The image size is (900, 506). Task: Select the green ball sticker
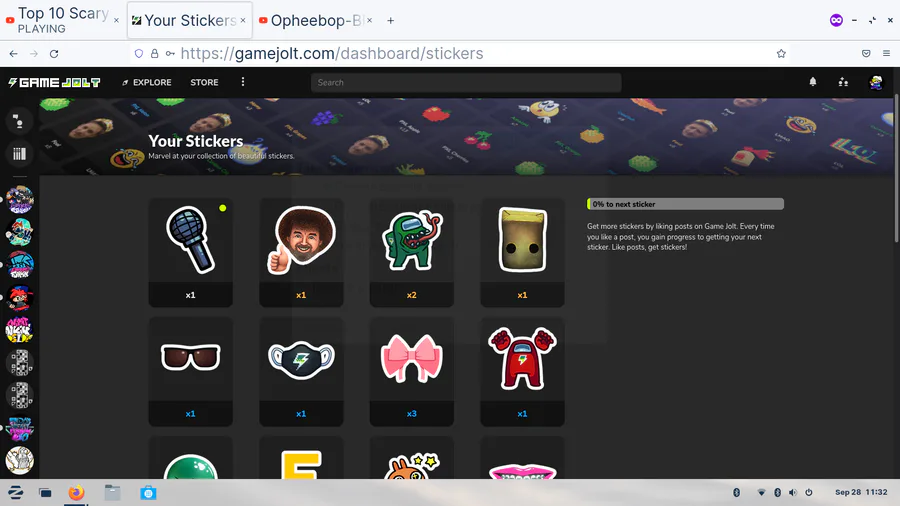[x=191, y=458]
